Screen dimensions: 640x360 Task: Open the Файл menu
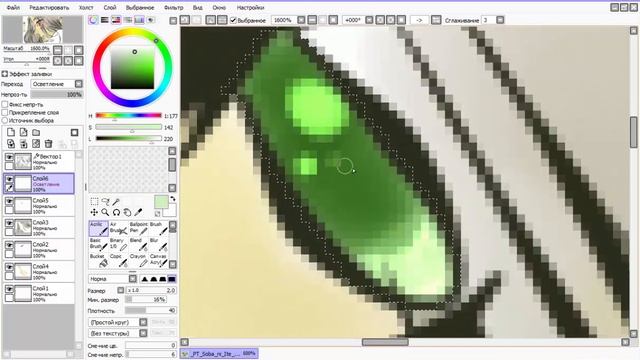coord(13,8)
